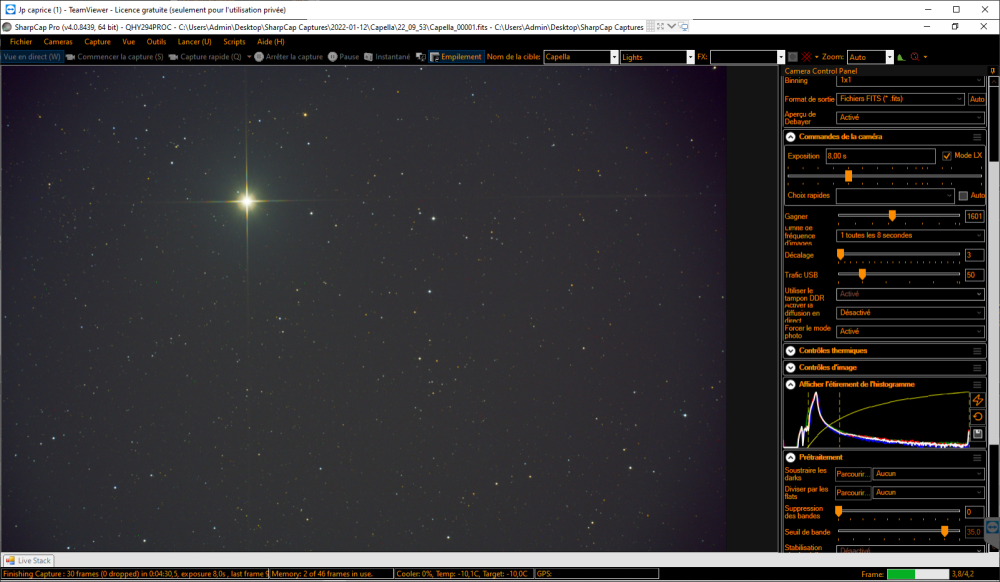Collapse the histogram stretch section
The image size is (1000, 582).
click(x=791, y=384)
